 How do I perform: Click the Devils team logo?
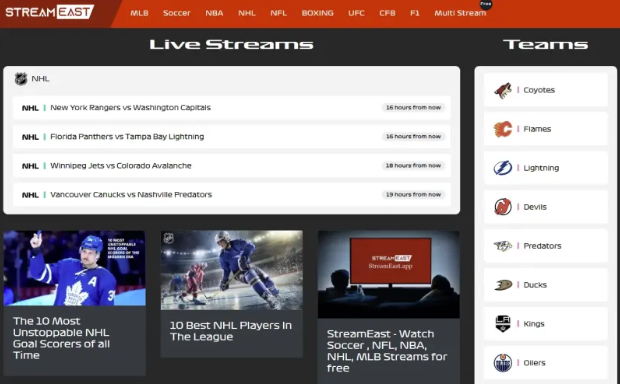[x=503, y=207]
